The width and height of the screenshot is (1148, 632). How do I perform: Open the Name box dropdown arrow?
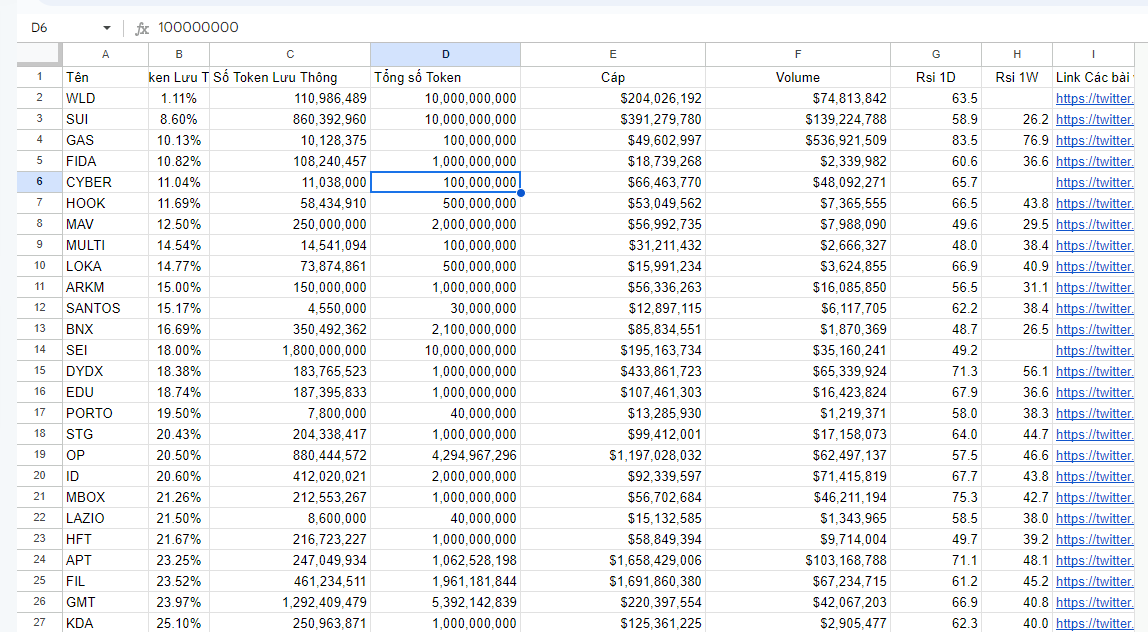click(107, 28)
